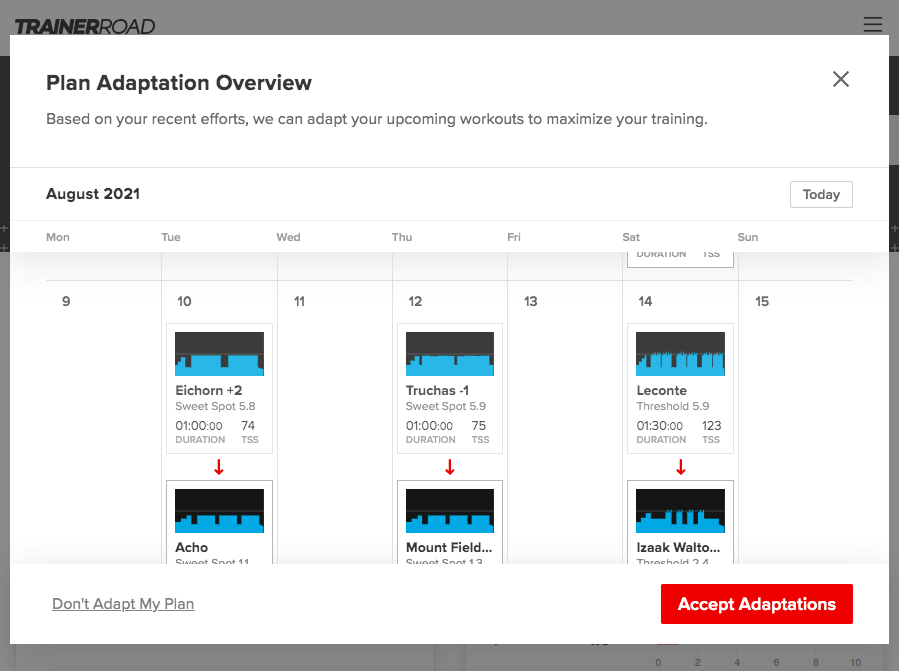View the Acho adapted workout graph
Image resolution: width=899 pixels, height=671 pixels.
tap(220, 511)
